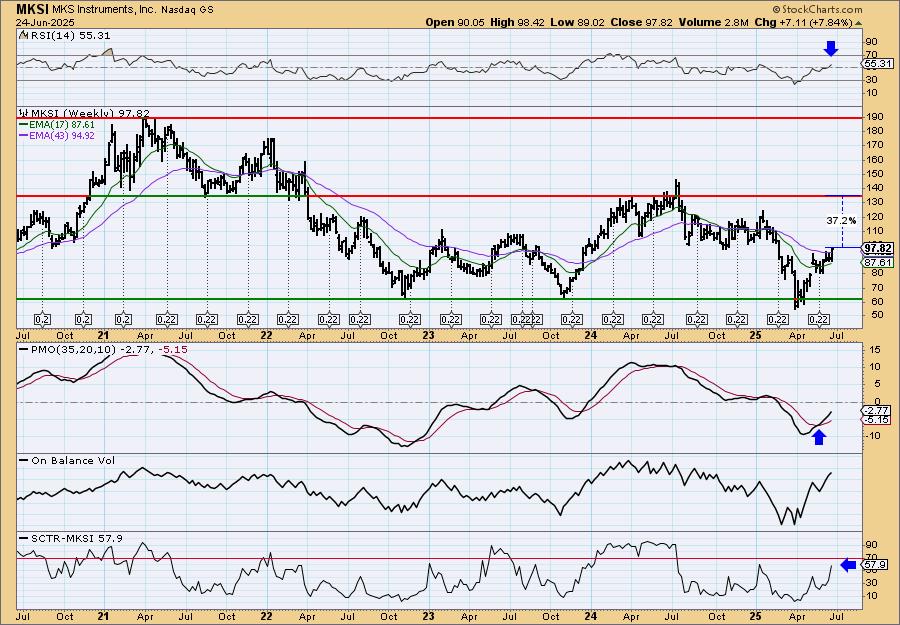Click the High 98.42 value
Viewport: 900px width, 625px height.
pos(517,22)
